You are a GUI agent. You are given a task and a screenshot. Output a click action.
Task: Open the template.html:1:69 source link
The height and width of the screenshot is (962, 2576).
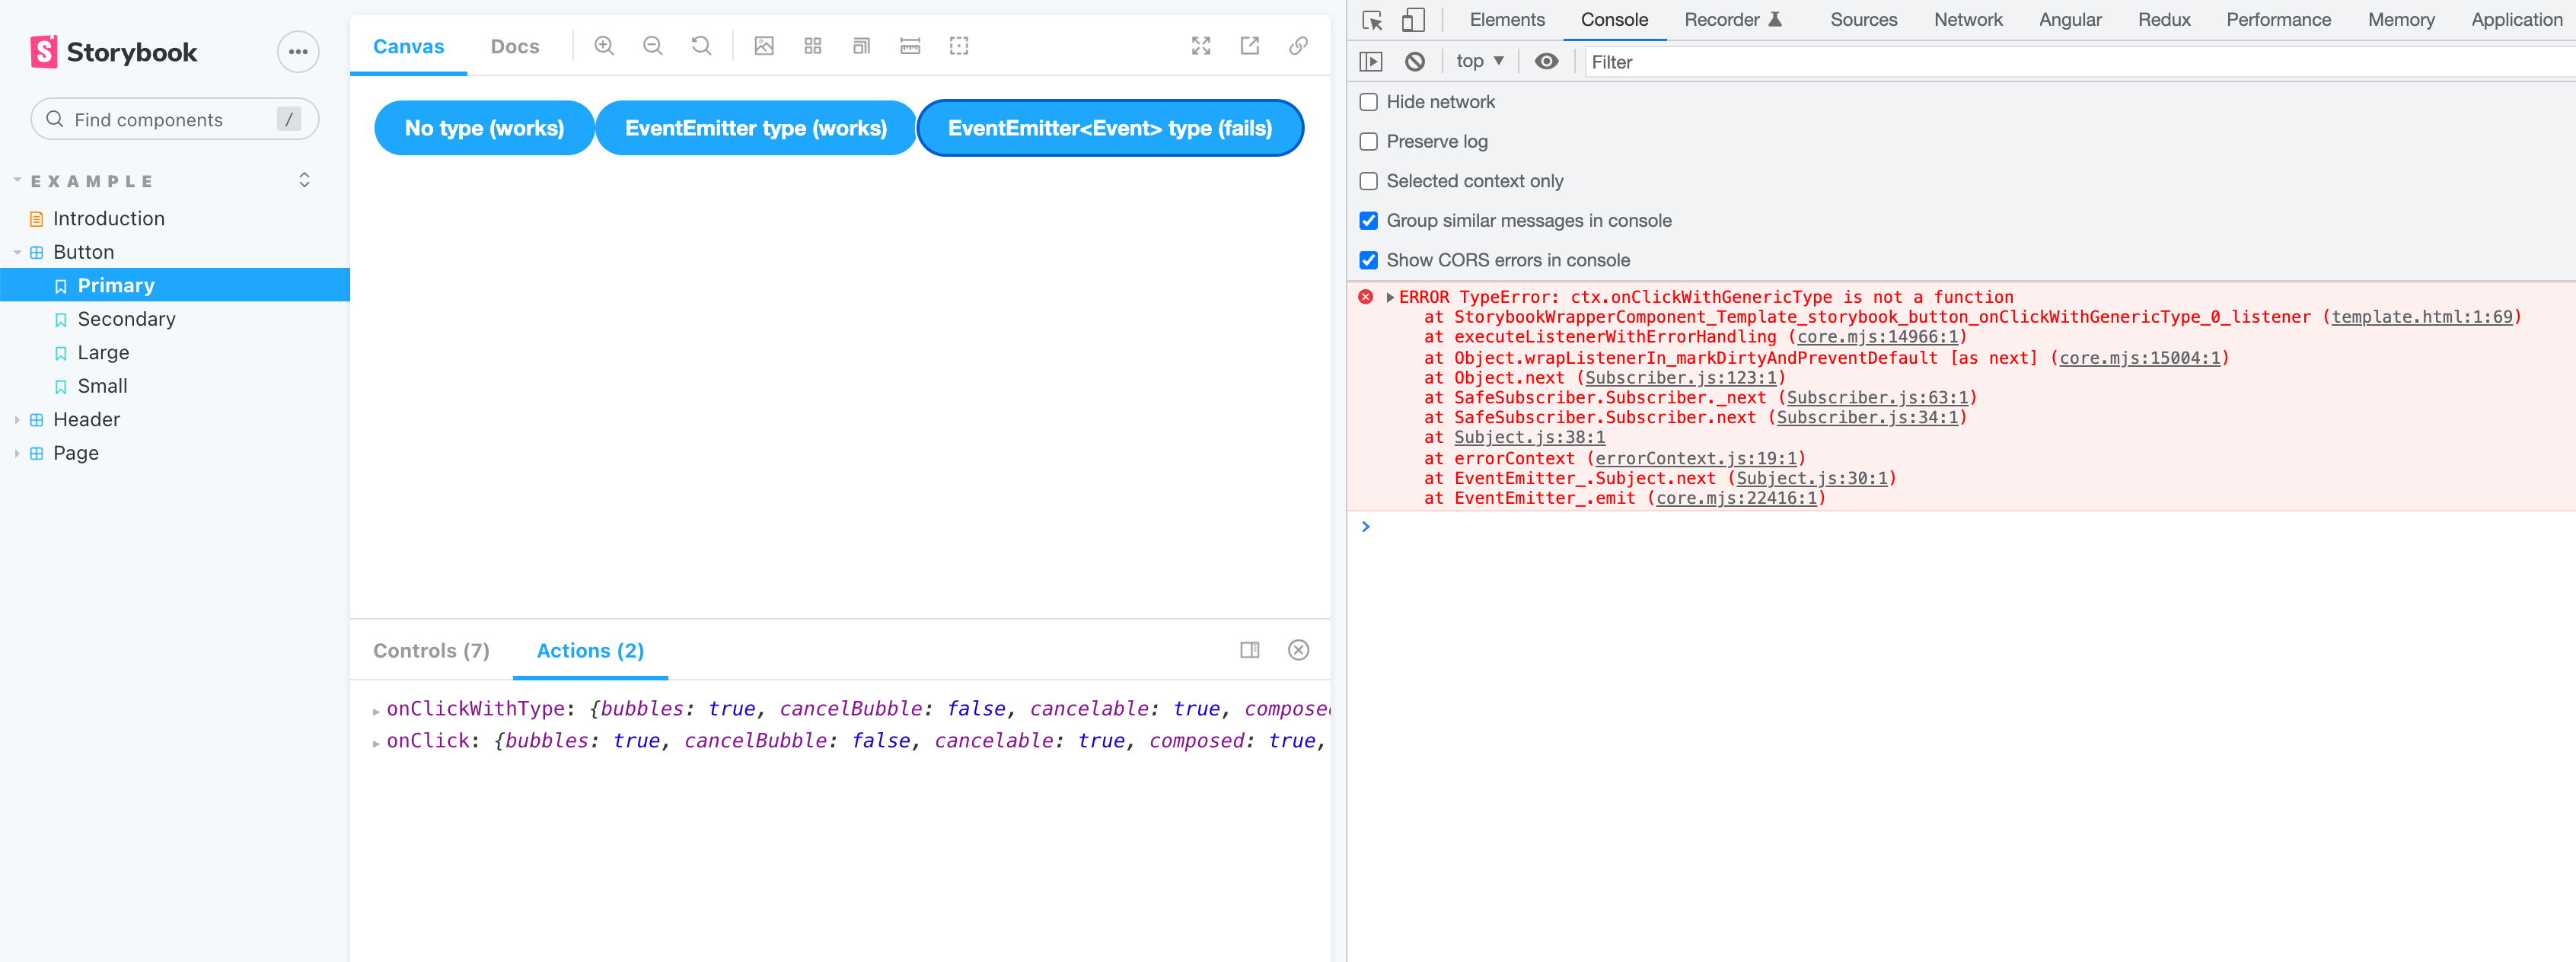click(x=2421, y=317)
